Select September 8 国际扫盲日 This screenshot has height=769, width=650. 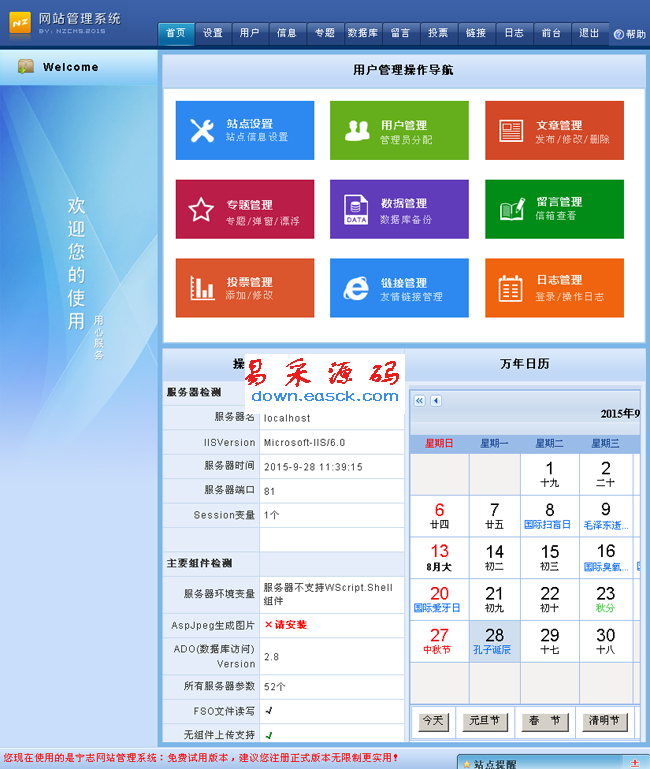click(549, 516)
